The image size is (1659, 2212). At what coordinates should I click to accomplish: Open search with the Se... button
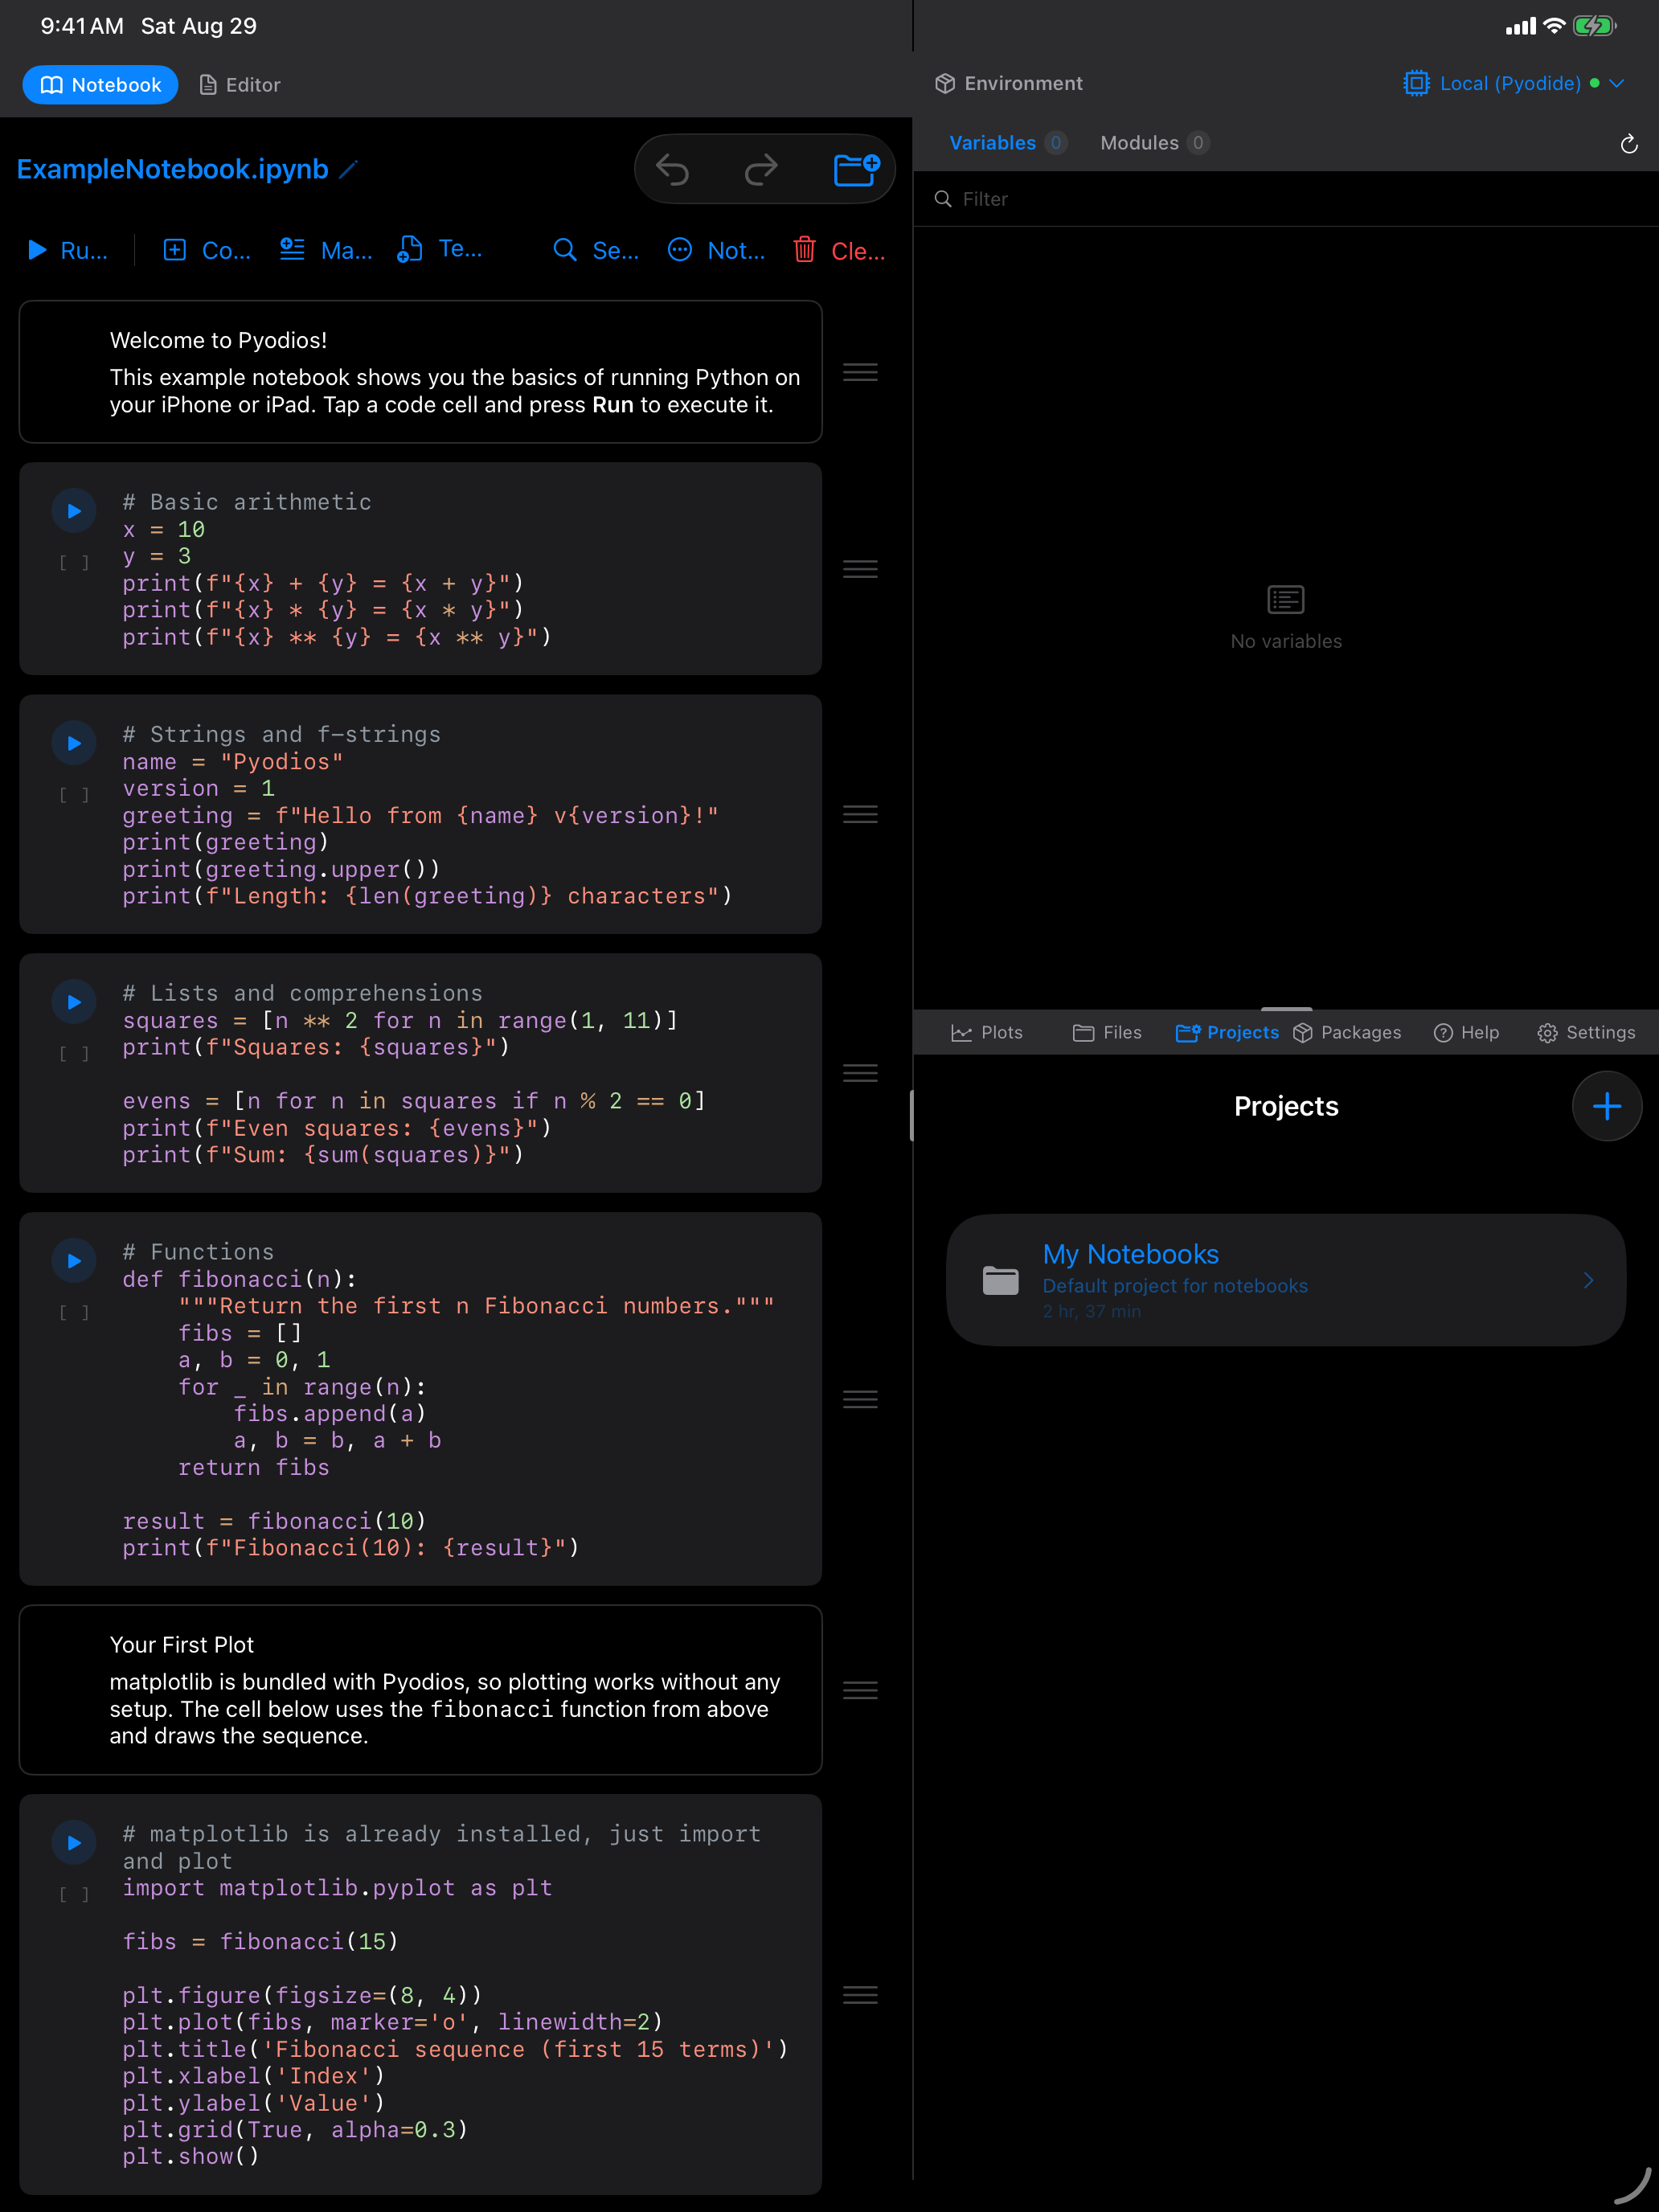pyautogui.click(x=596, y=250)
